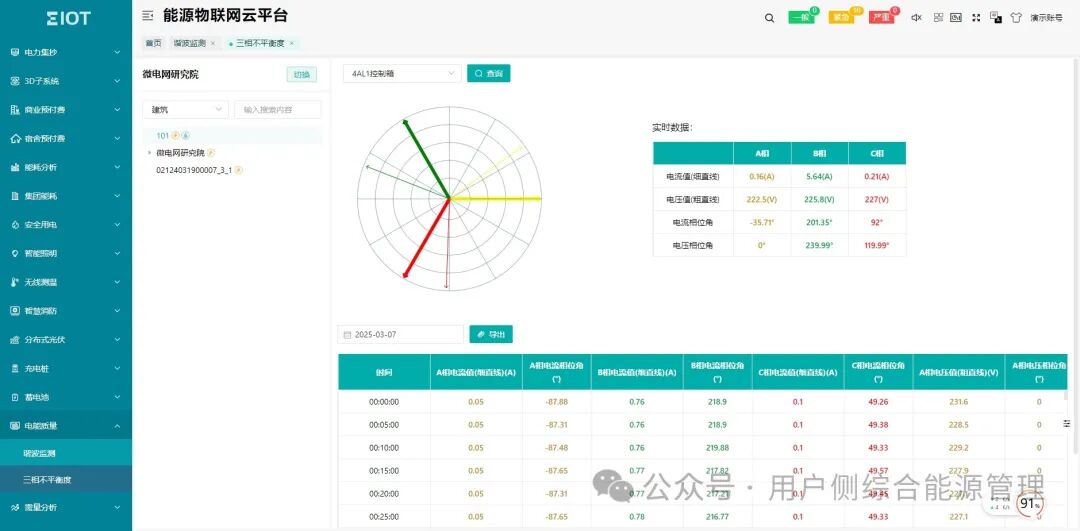
Task: Expand the 宿舍预付费 sidebar menu
Action: click(x=65, y=138)
